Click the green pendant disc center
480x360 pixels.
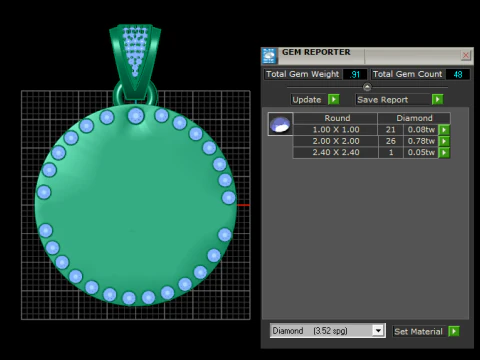(x=136, y=204)
